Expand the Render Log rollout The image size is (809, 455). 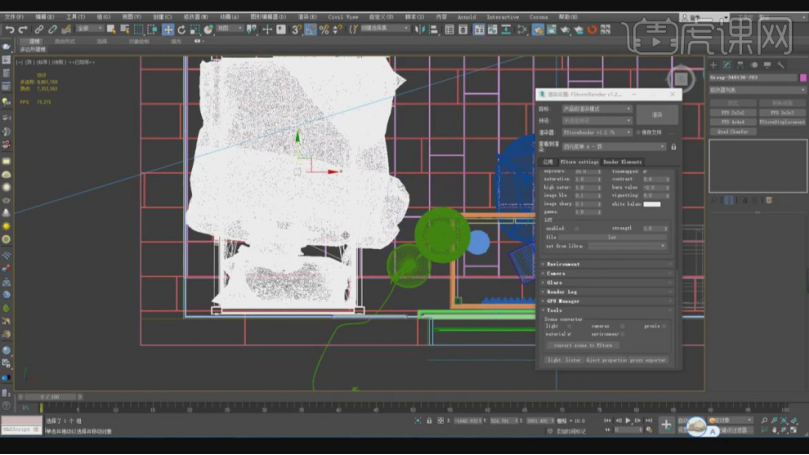tap(608, 292)
